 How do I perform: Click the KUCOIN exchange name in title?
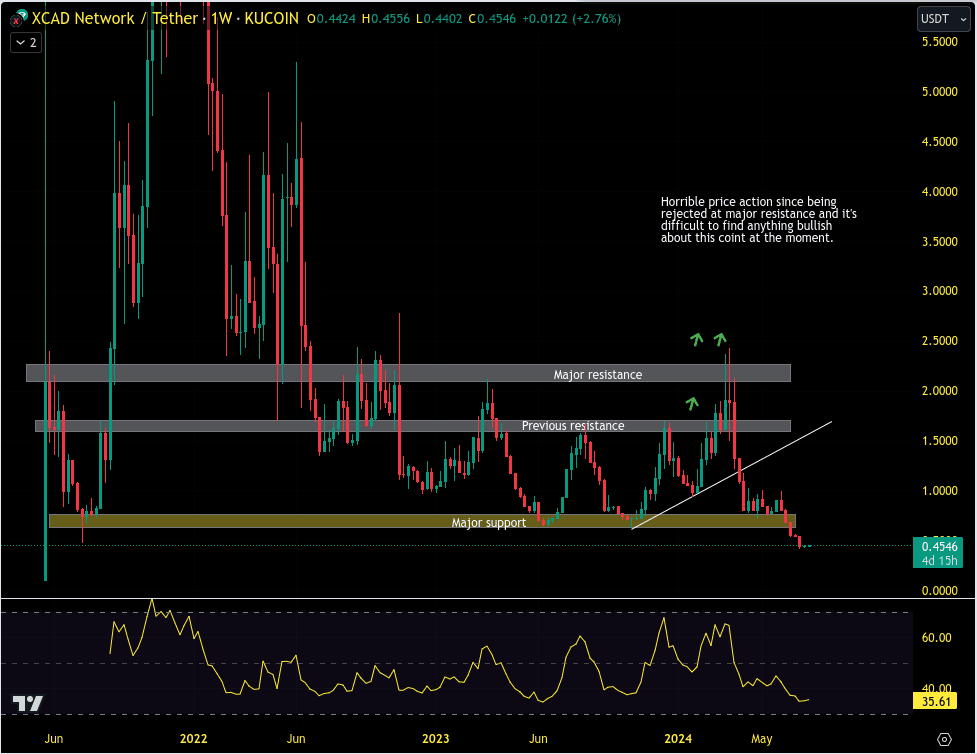272,18
